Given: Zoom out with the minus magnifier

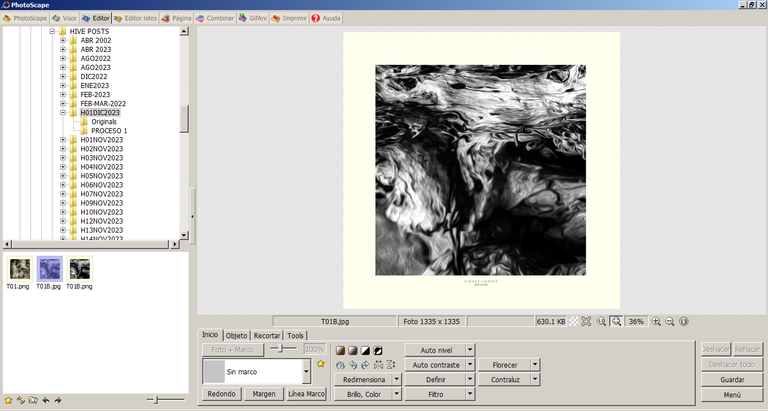Looking at the screenshot, I should 670,321.
